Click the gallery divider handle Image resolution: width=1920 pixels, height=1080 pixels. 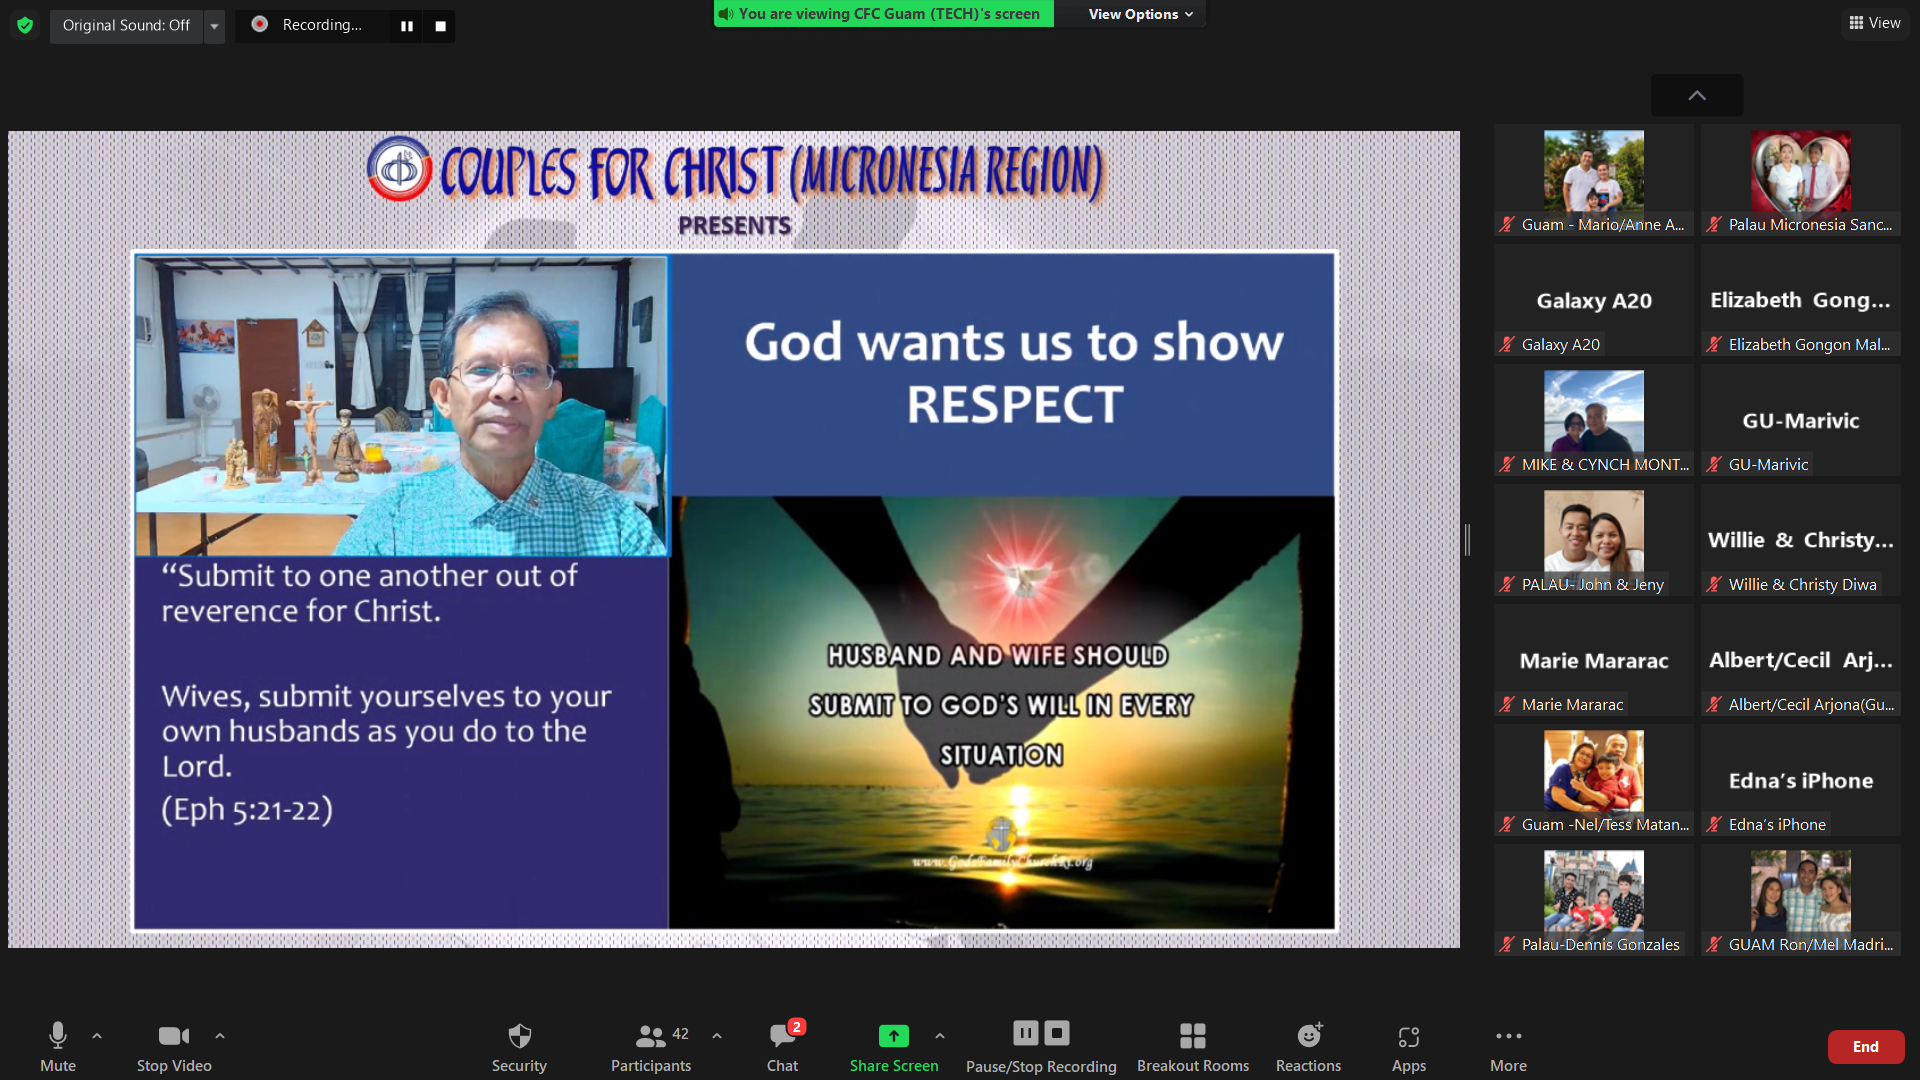point(1467,540)
